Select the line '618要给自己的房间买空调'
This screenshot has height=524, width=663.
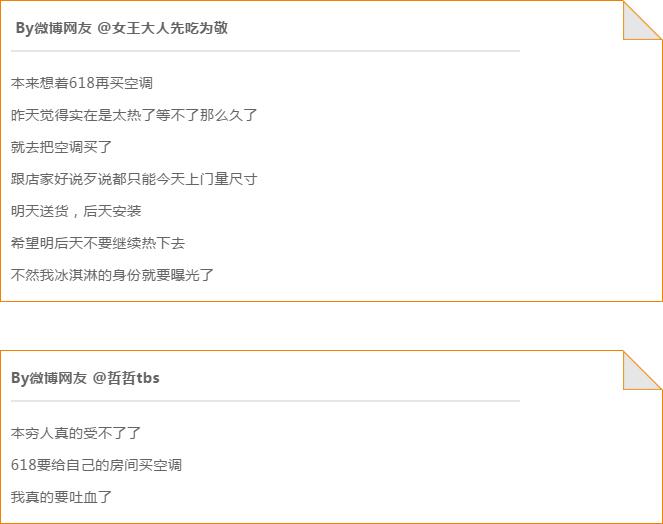pyautogui.click(x=96, y=465)
